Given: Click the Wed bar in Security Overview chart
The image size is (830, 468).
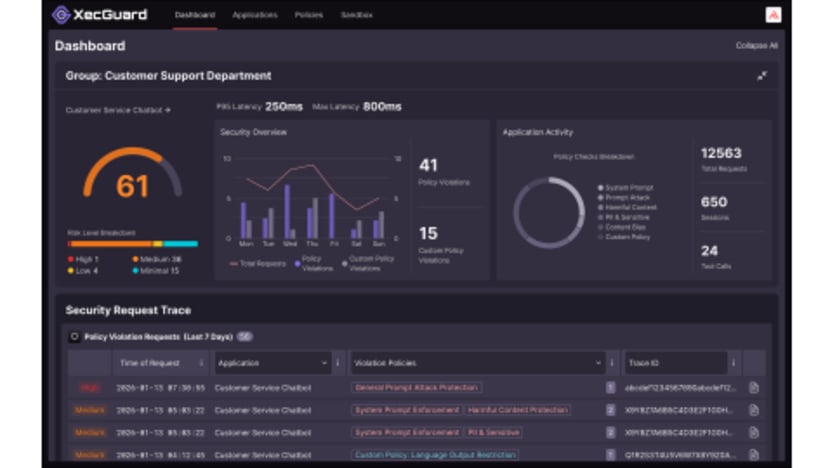Looking at the screenshot, I should click(287, 212).
